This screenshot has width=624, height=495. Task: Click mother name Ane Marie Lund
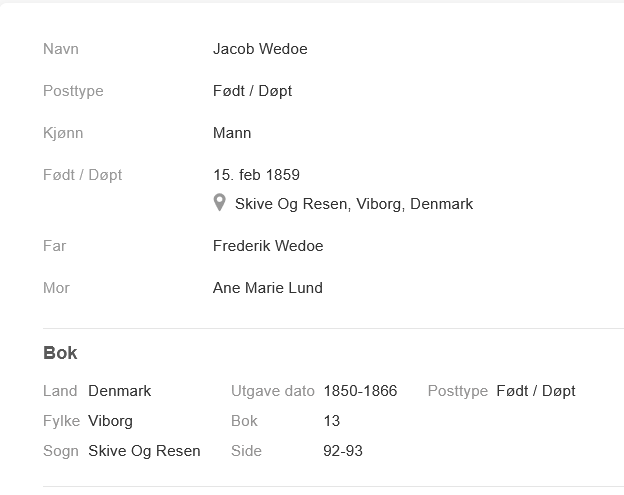point(268,288)
